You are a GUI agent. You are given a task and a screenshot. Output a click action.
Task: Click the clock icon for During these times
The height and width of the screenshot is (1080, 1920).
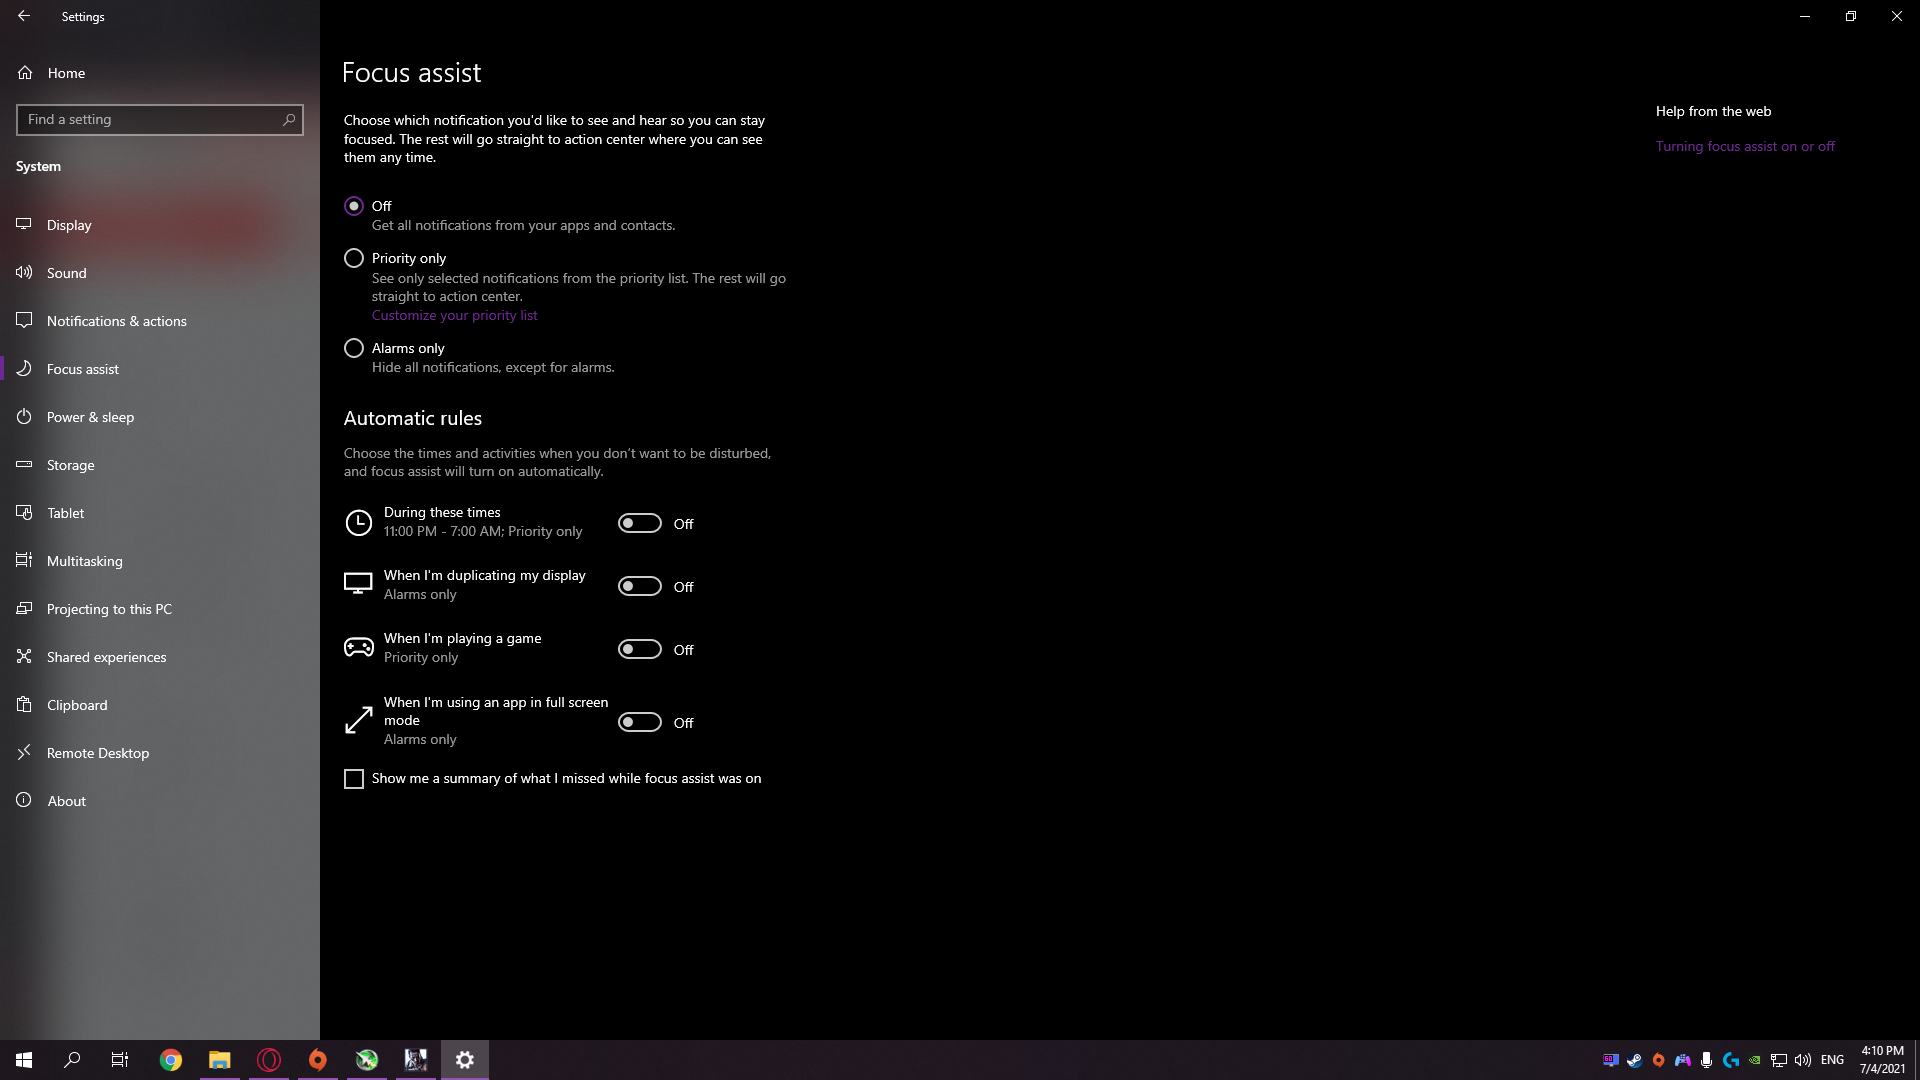coord(358,523)
